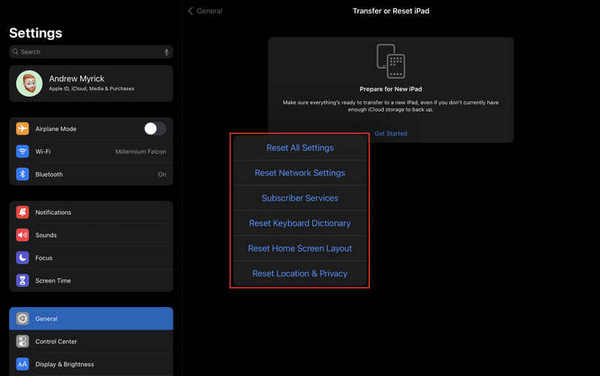The height and width of the screenshot is (376, 600).
Task: Select Subscriber Services option
Action: [300, 198]
